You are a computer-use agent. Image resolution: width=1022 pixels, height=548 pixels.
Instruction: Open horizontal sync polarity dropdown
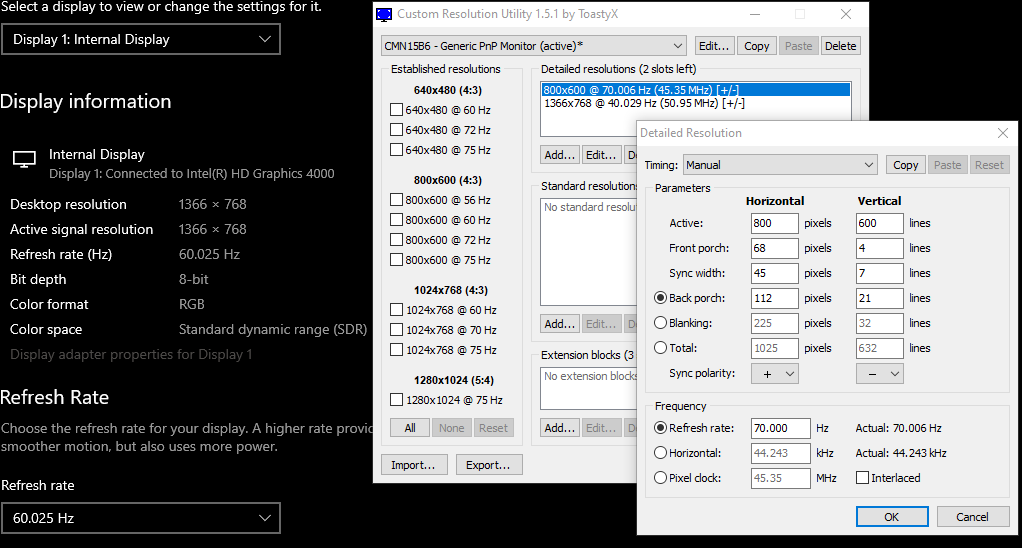point(775,373)
